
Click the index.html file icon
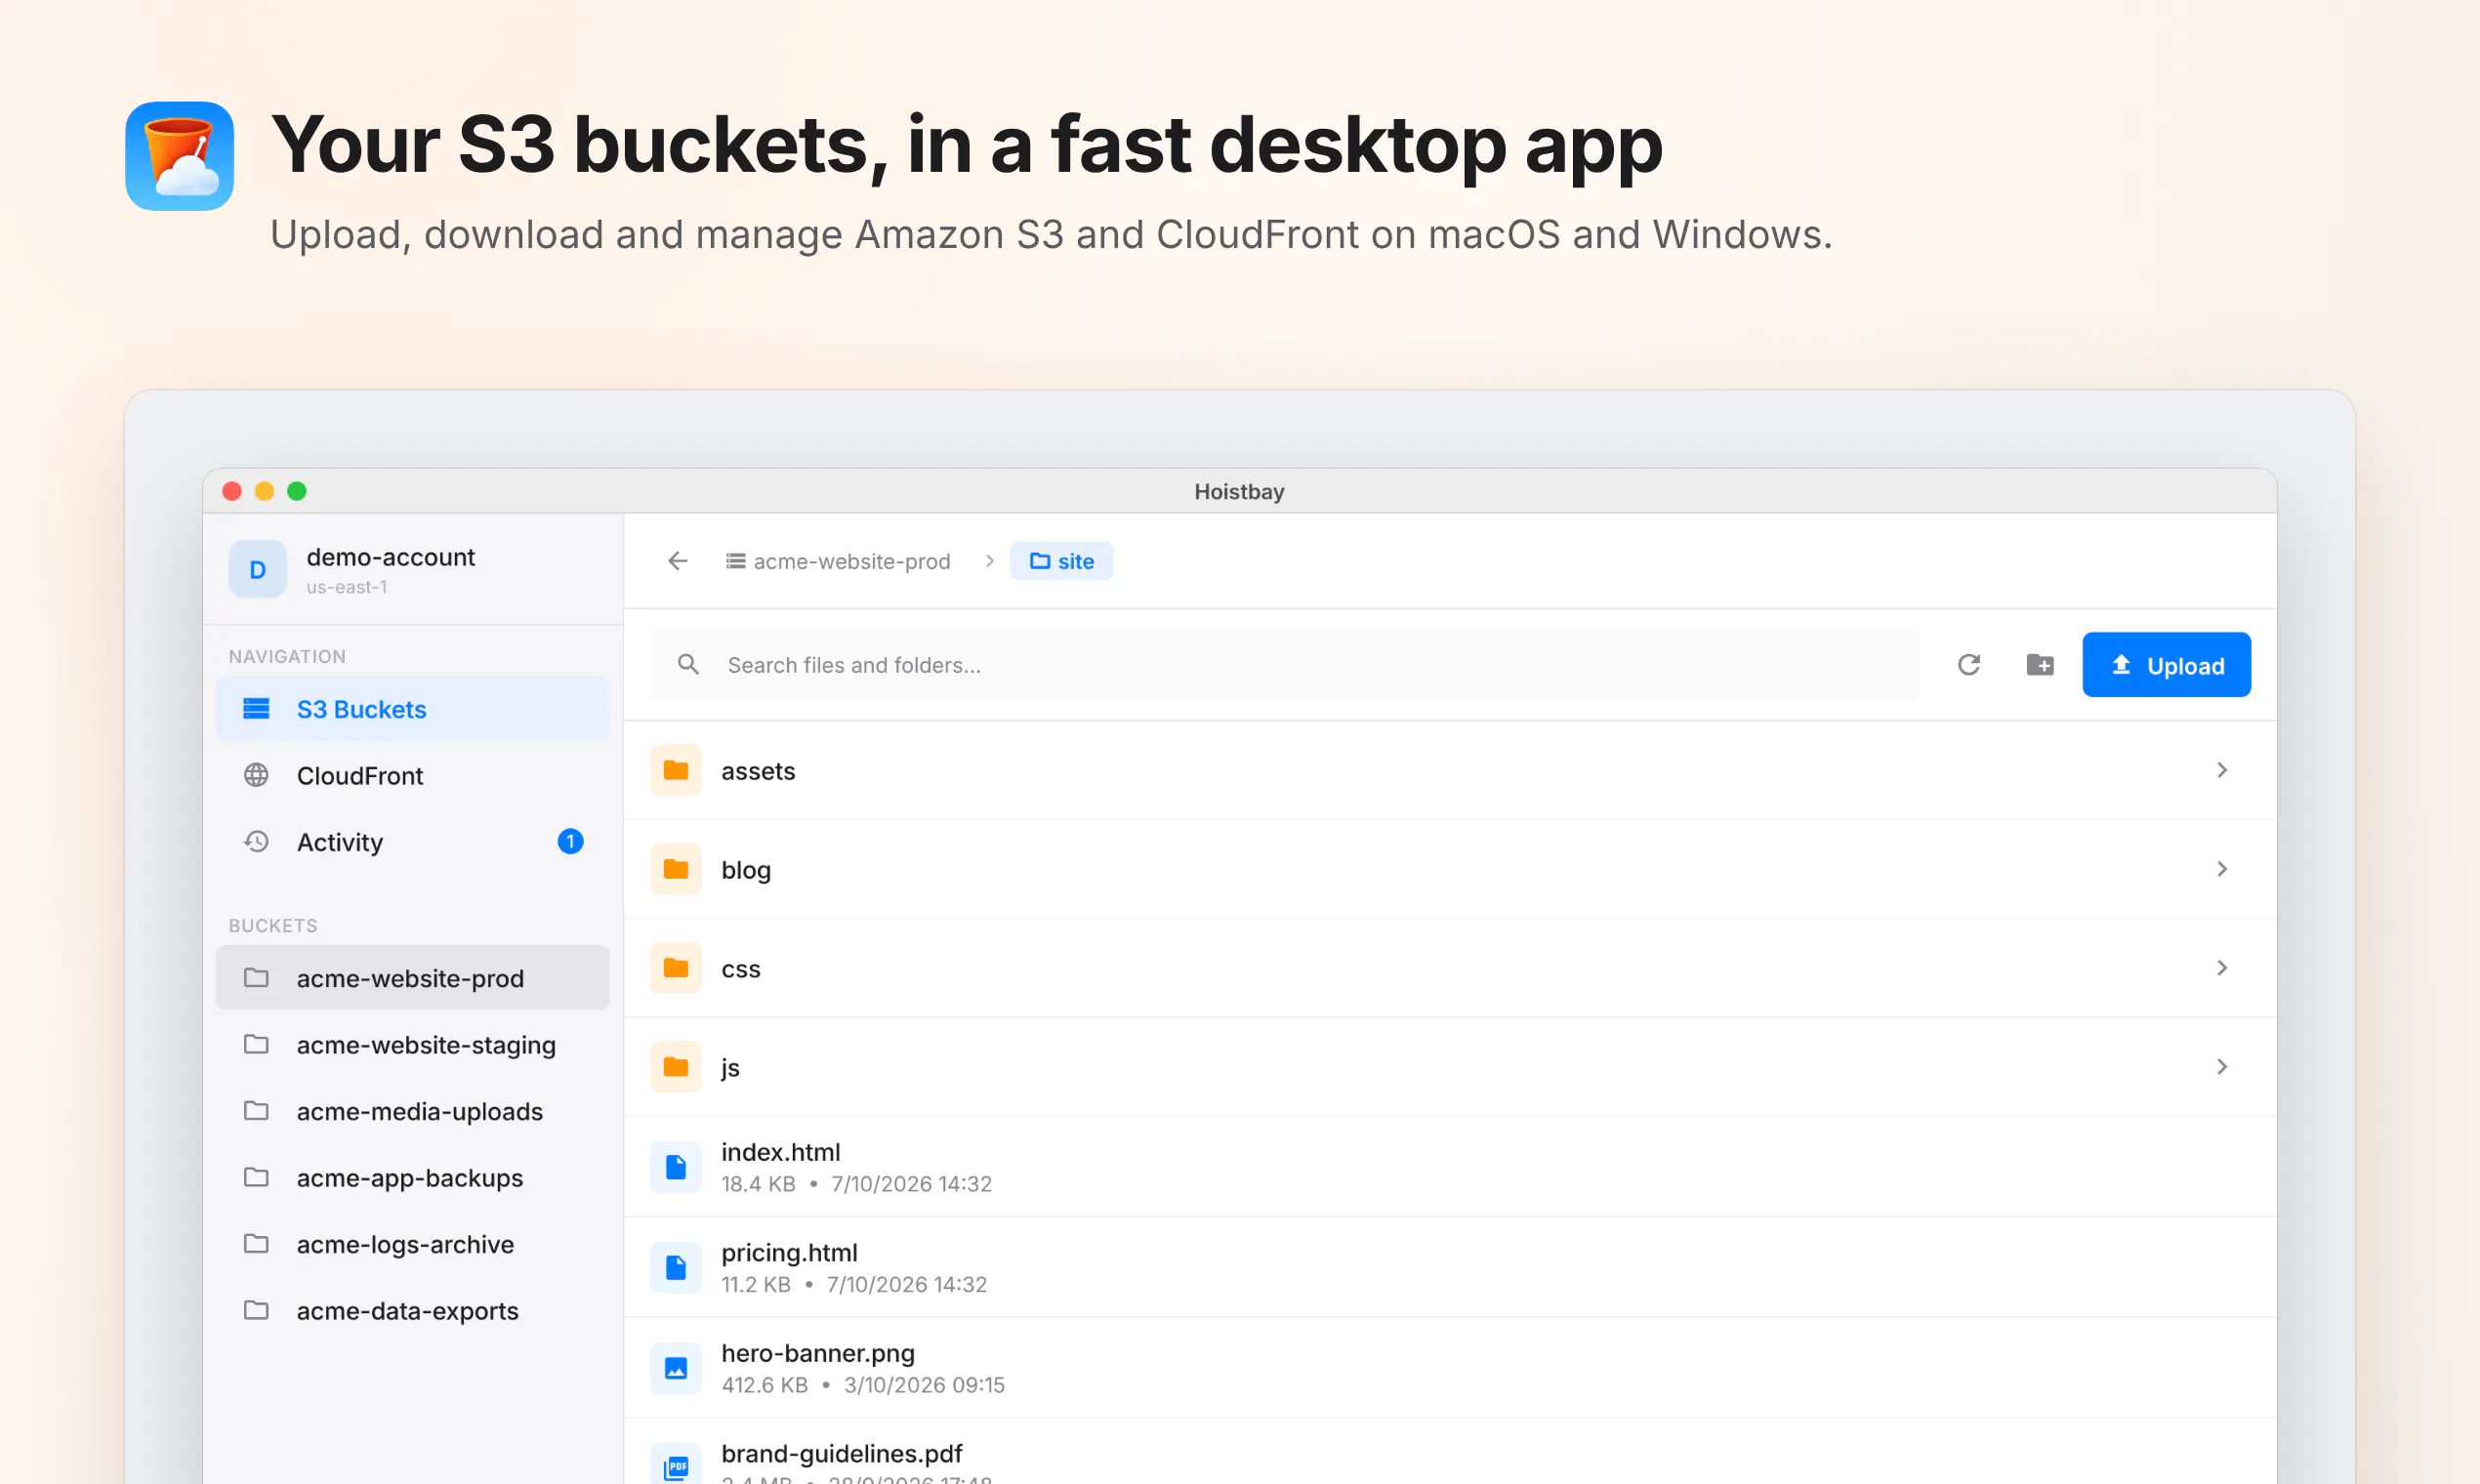676,1167
